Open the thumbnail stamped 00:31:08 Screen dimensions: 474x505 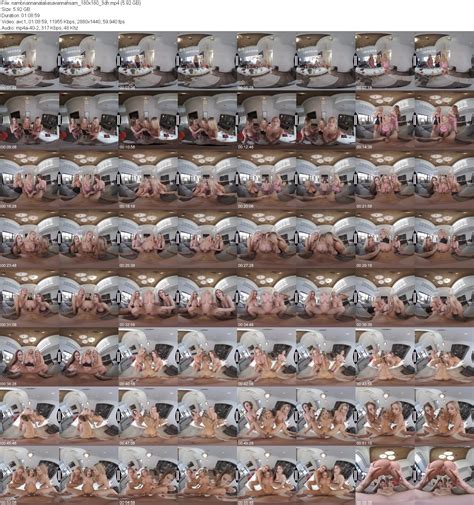tap(59, 298)
